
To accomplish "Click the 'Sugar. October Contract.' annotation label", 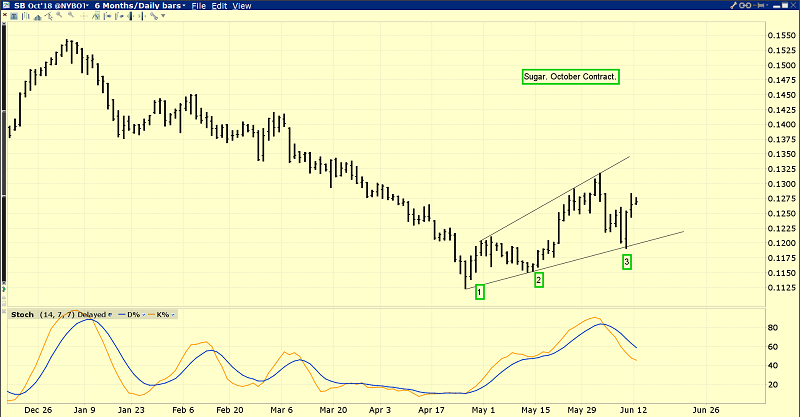I will pos(570,77).
